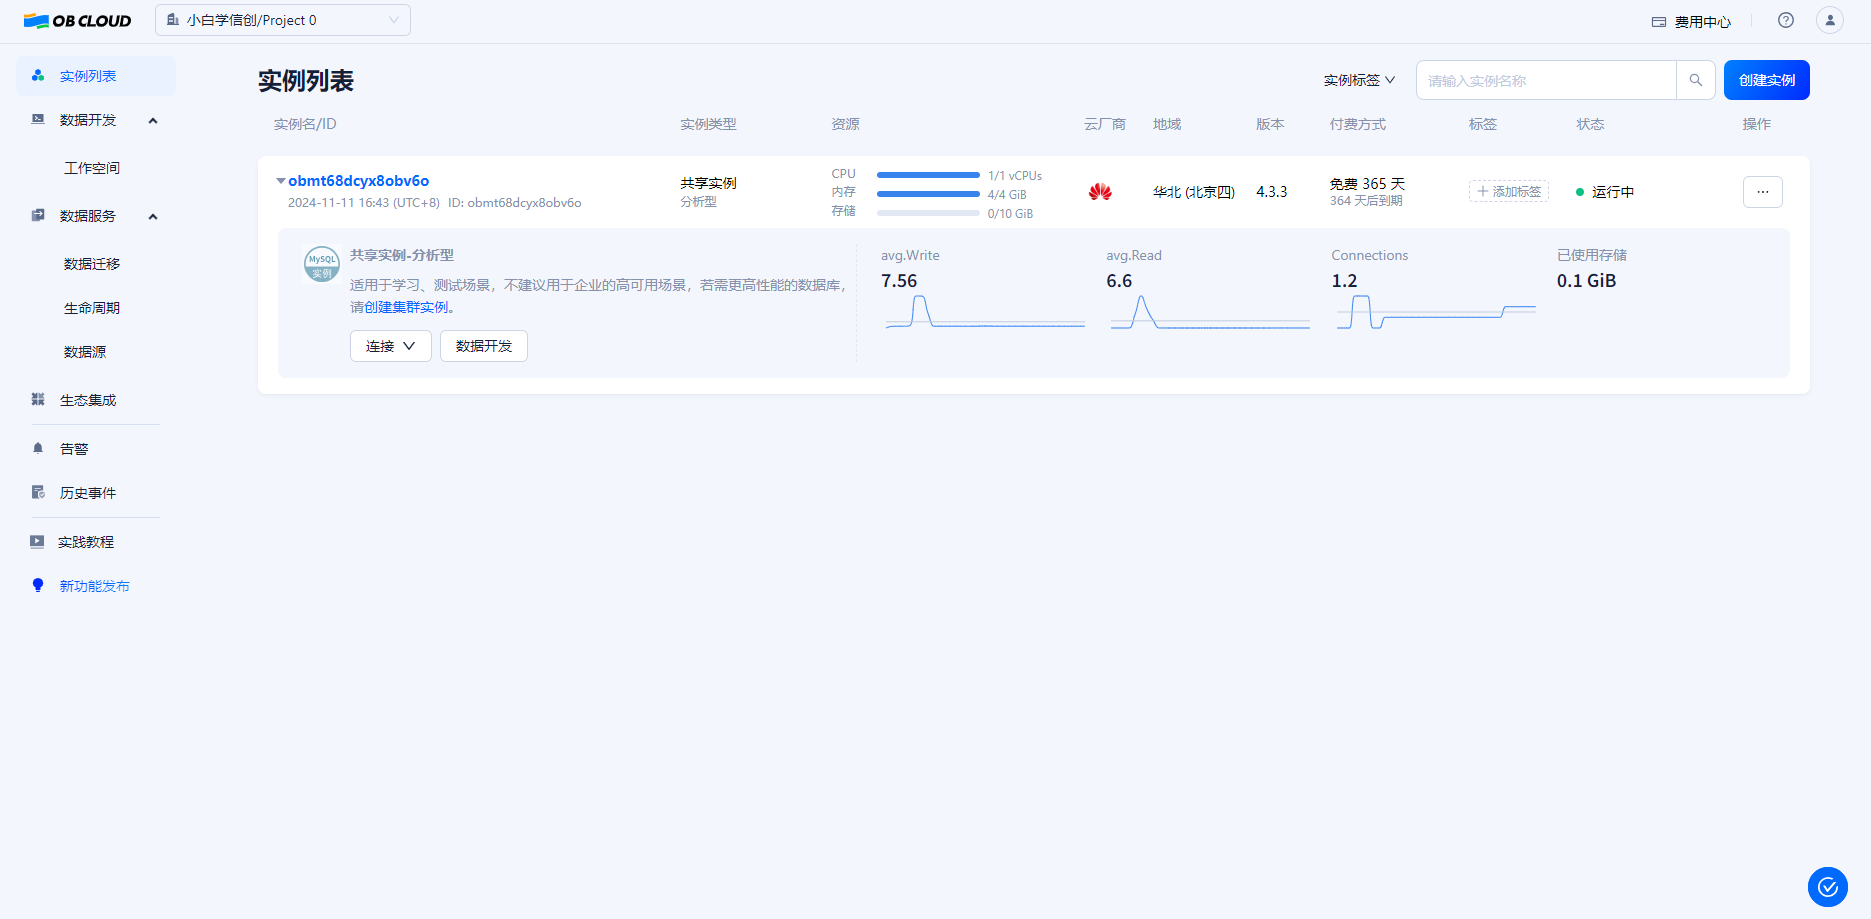The image size is (1871, 919).
Task: Click the 免费 365 天 billing text
Action: (1367, 184)
